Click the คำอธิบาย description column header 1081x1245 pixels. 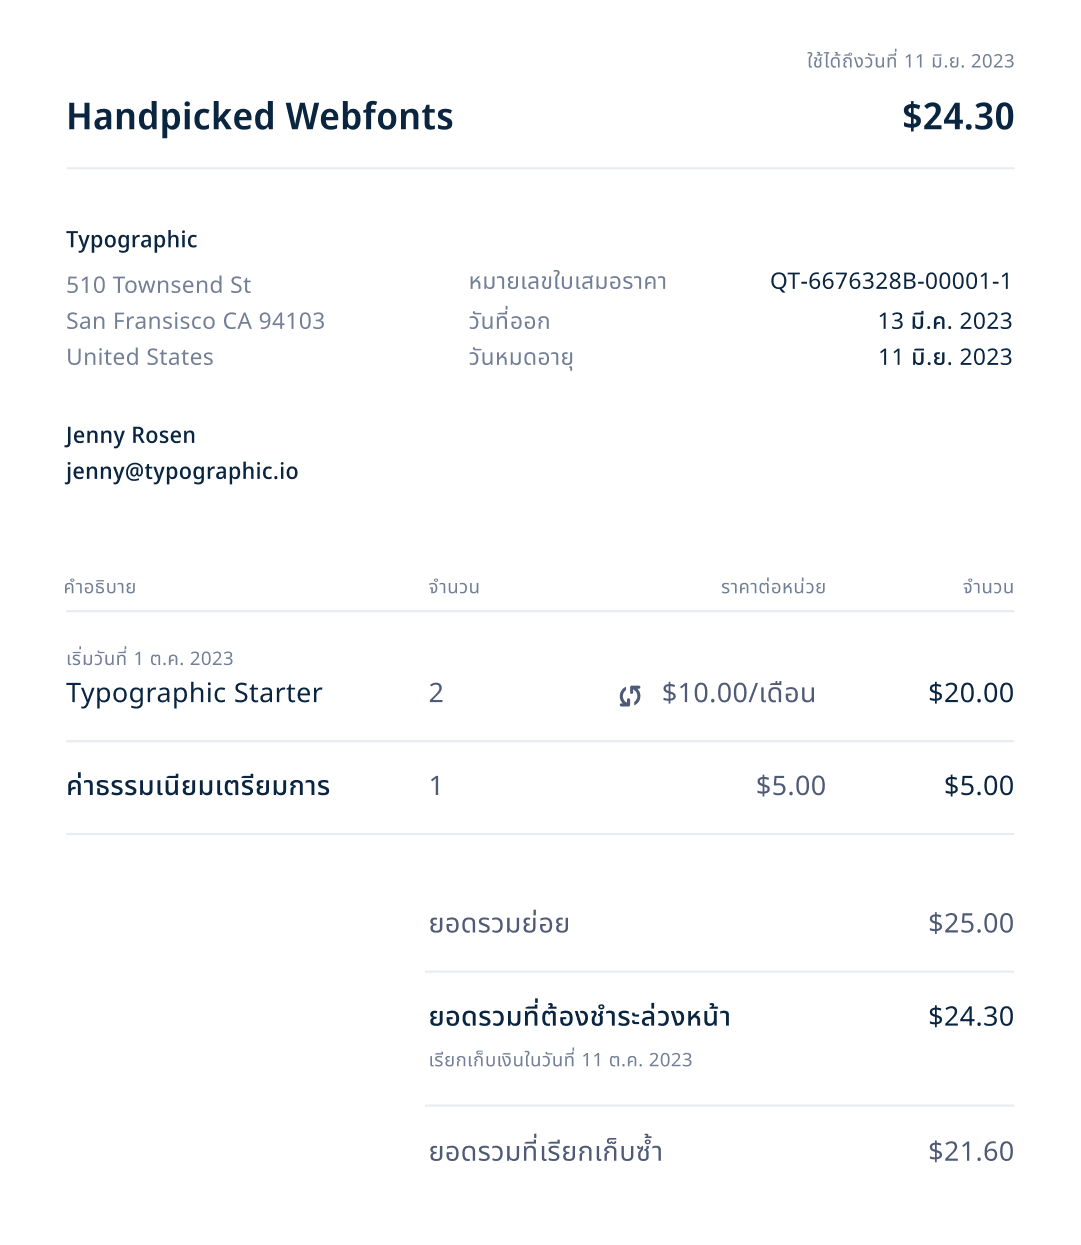click(x=100, y=587)
